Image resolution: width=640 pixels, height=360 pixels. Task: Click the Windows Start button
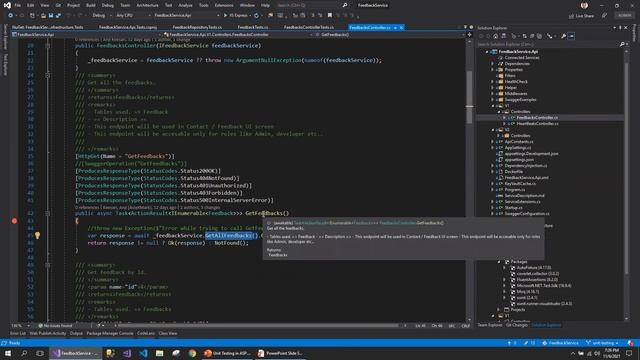coord(8,353)
